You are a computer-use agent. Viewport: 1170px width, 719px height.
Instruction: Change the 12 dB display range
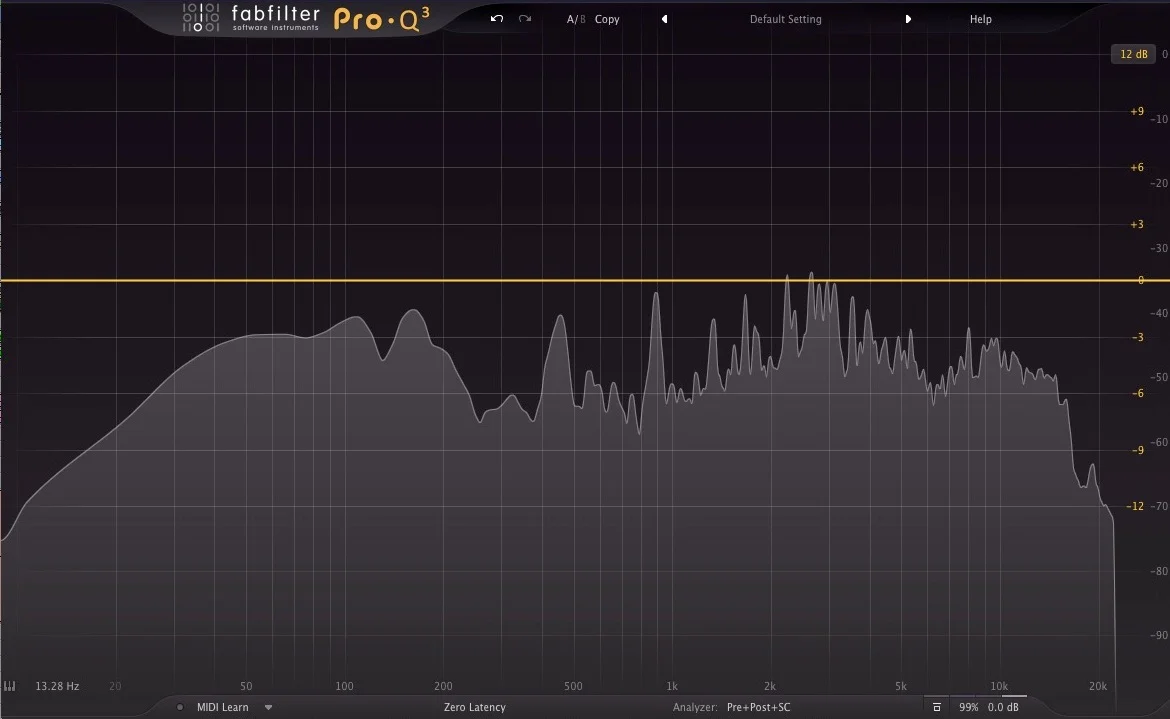click(x=1133, y=54)
